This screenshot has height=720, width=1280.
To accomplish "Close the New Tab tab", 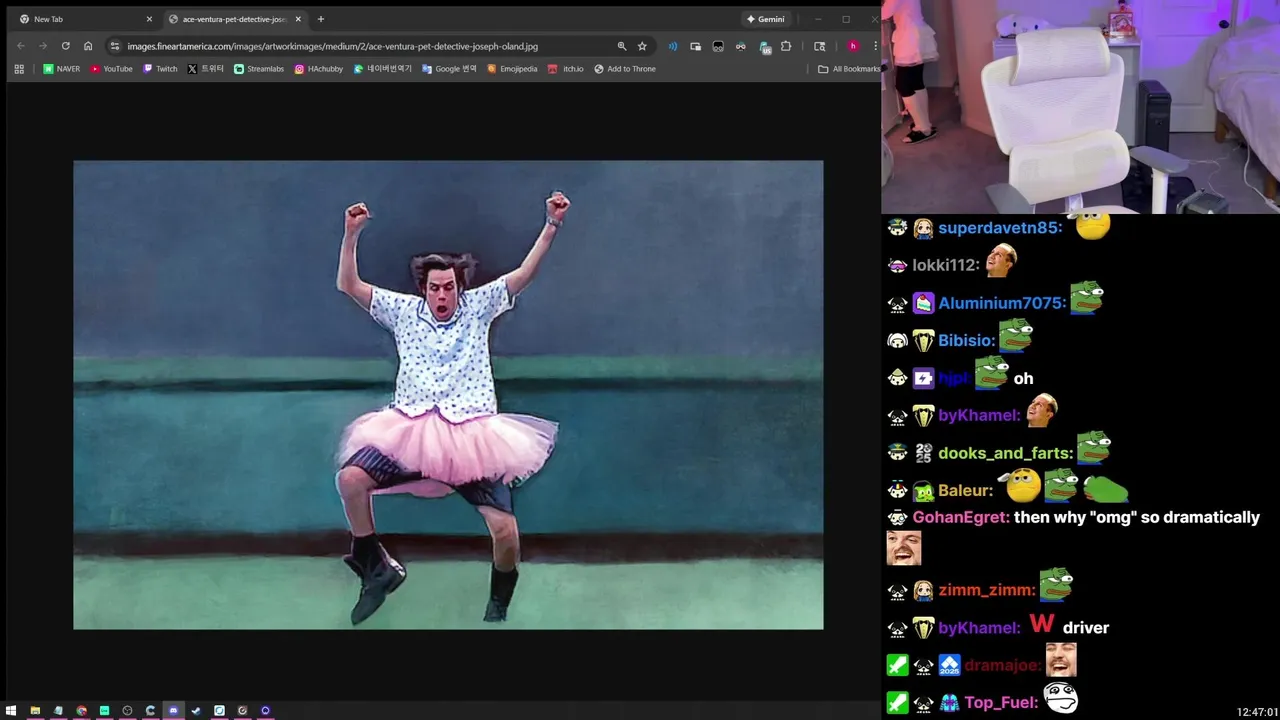I will pos(149,19).
